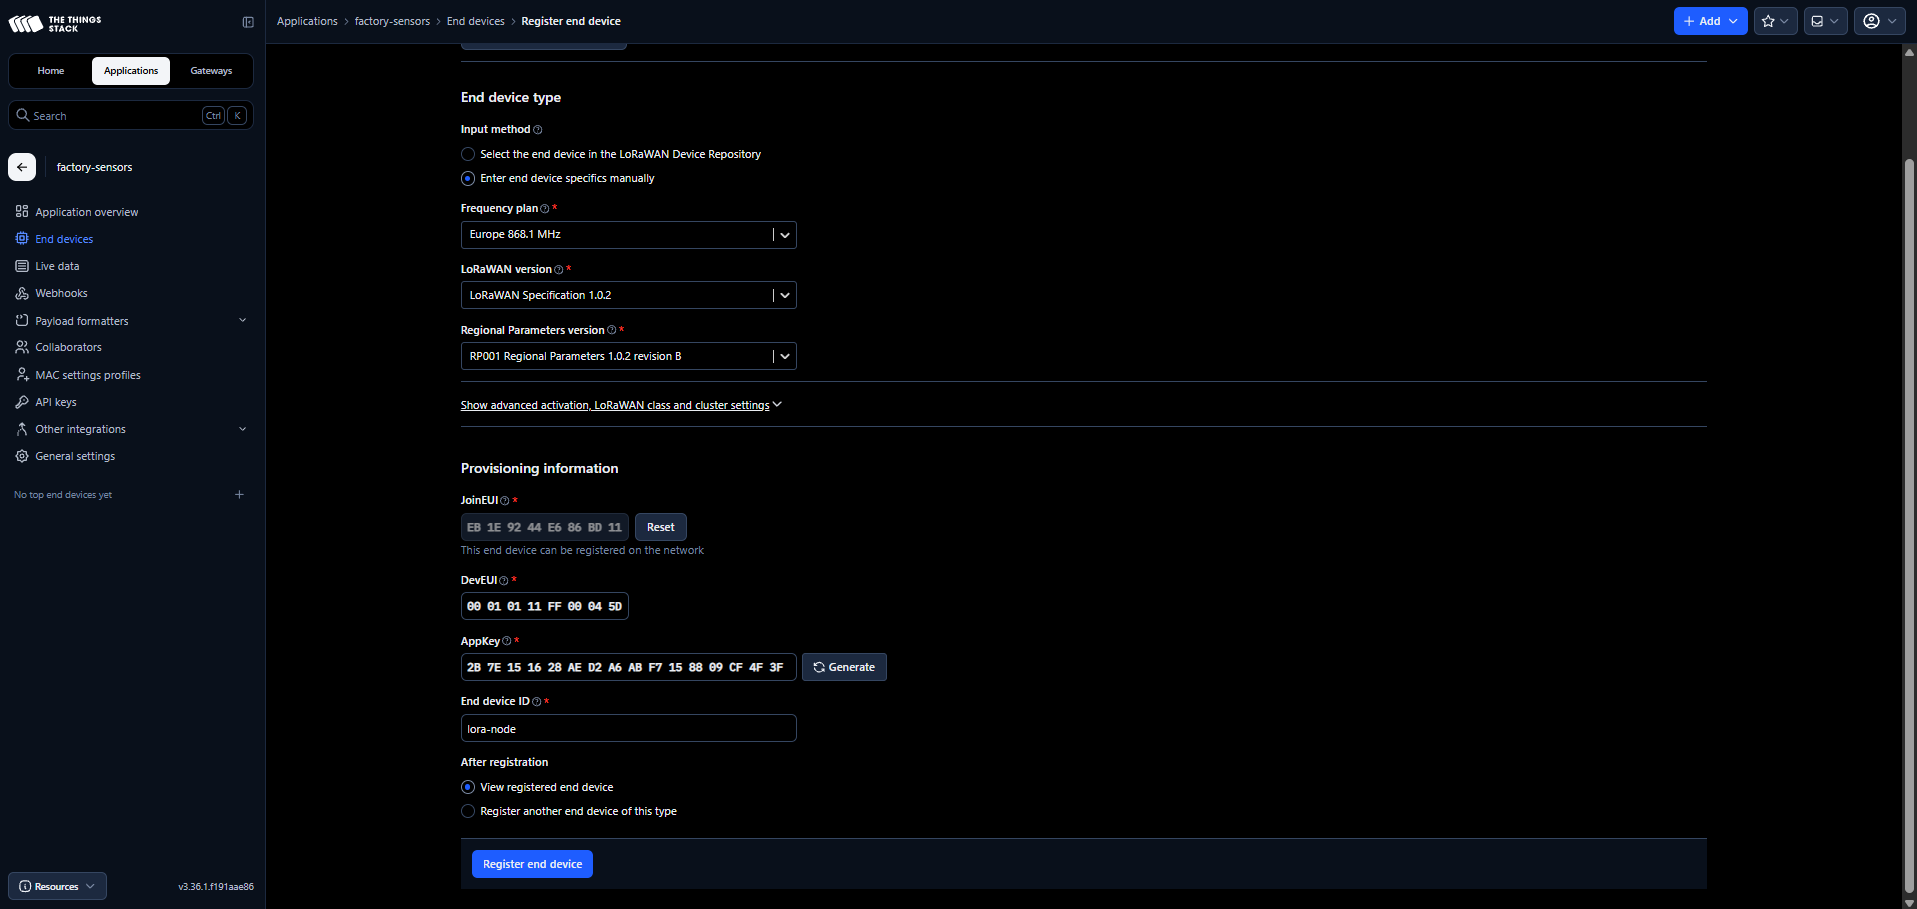Click plus icon beside No top end devices yet
Viewport: 1917px width, 909px height.
239,495
